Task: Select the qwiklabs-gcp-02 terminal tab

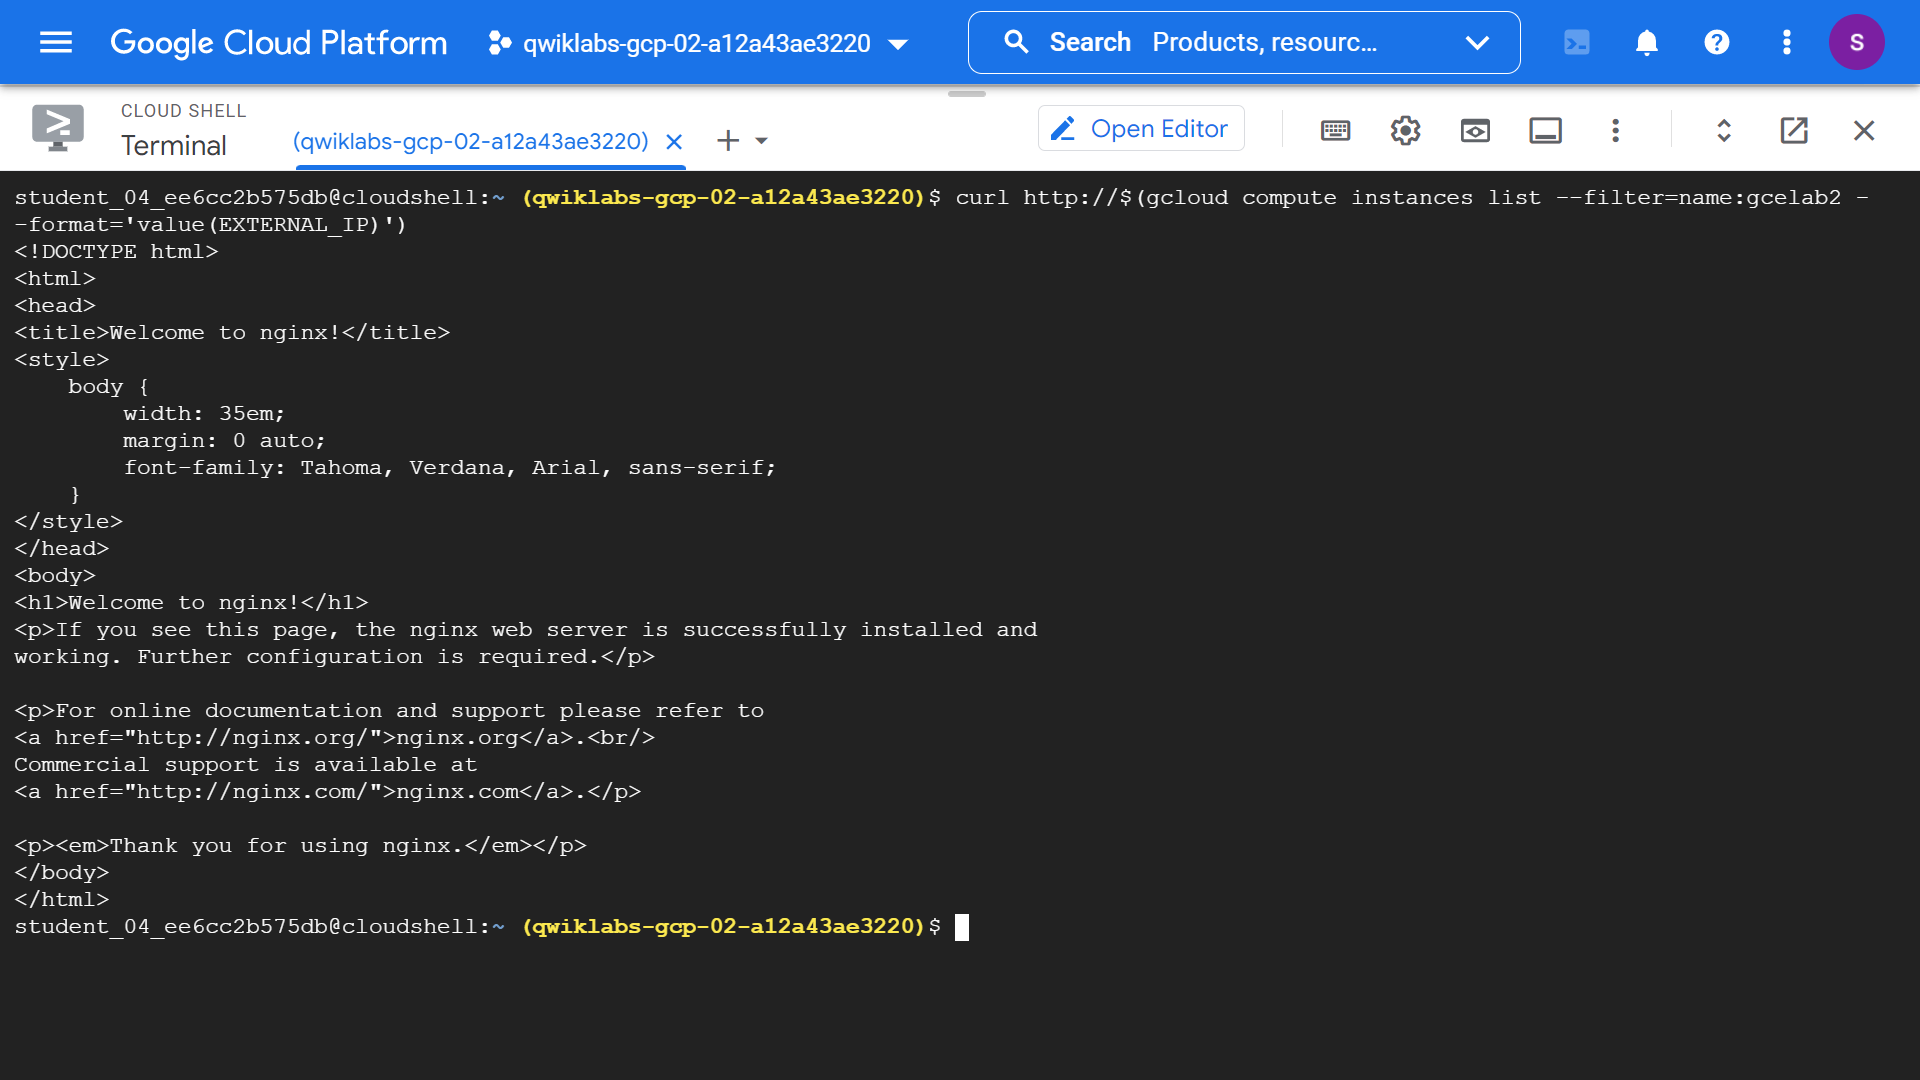Action: pyautogui.click(x=470, y=141)
